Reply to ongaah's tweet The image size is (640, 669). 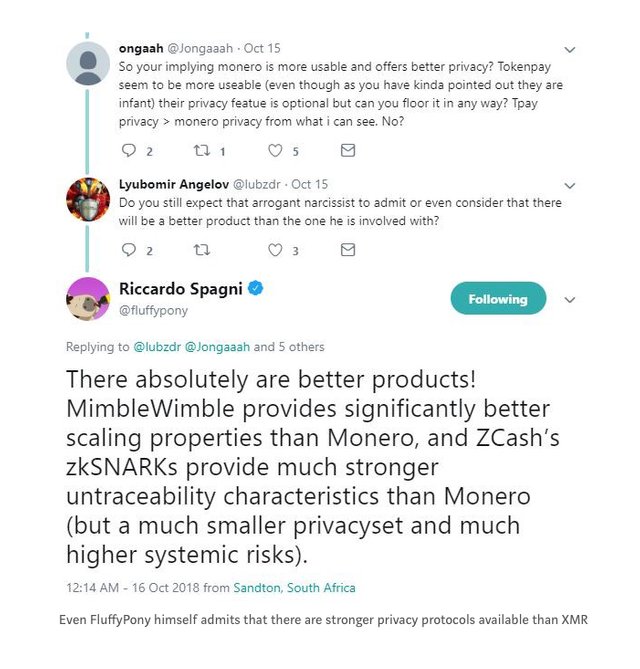pos(128,151)
